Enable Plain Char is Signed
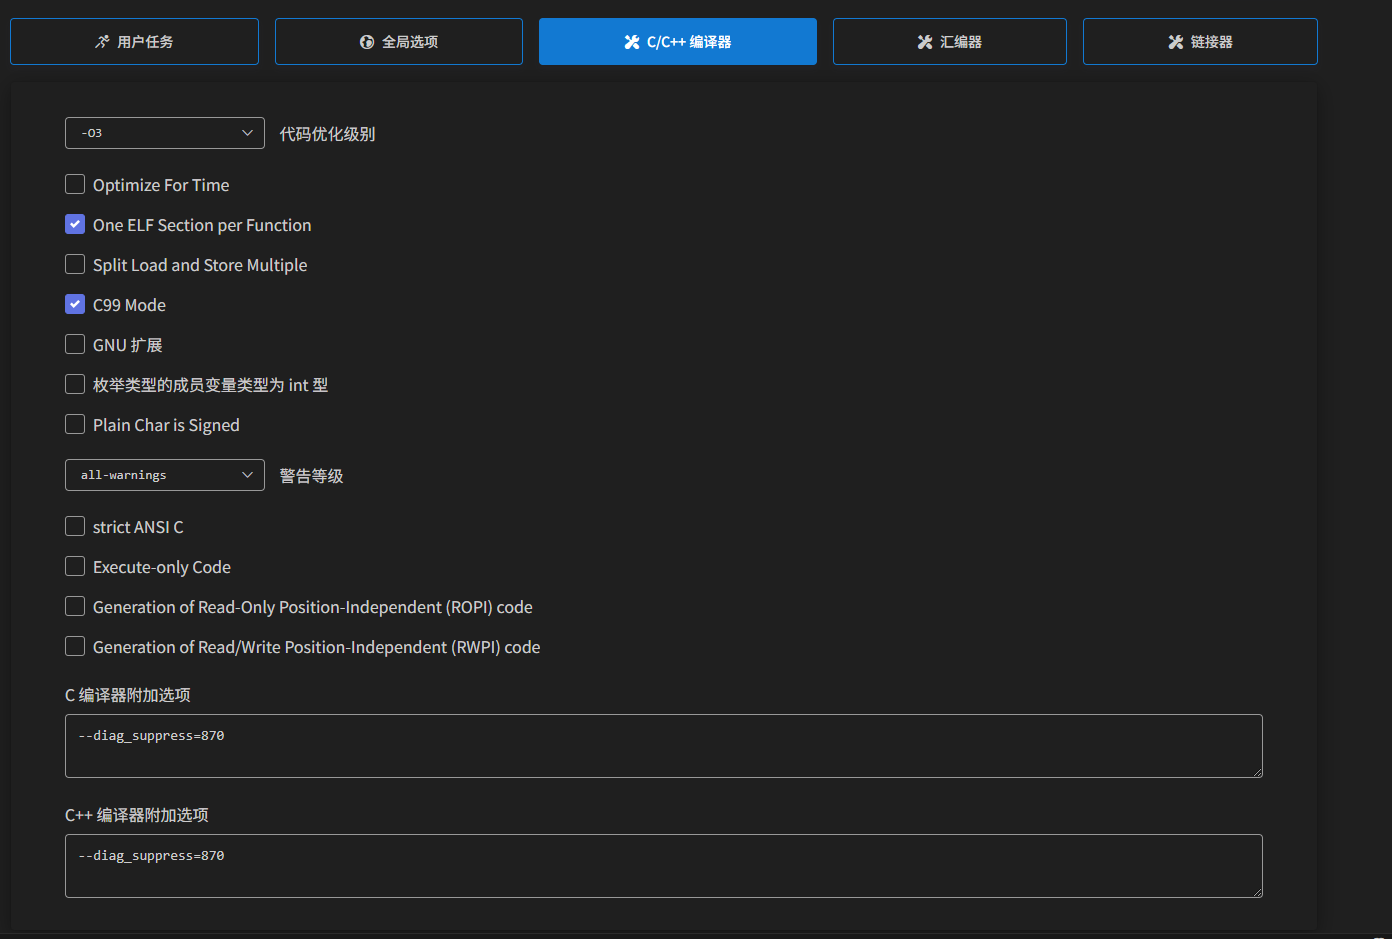This screenshot has width=1392, height=939. (x=75, y=424)
